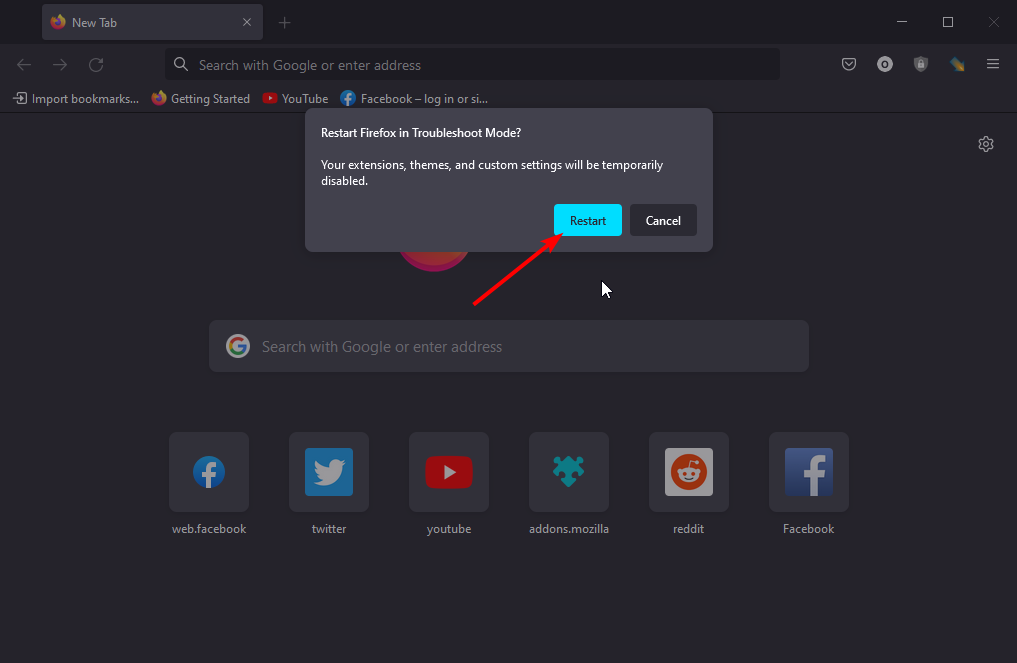Screen dimensions: 1017x663
Task: Open Facebook – log in bookmark
Action: 414,99
